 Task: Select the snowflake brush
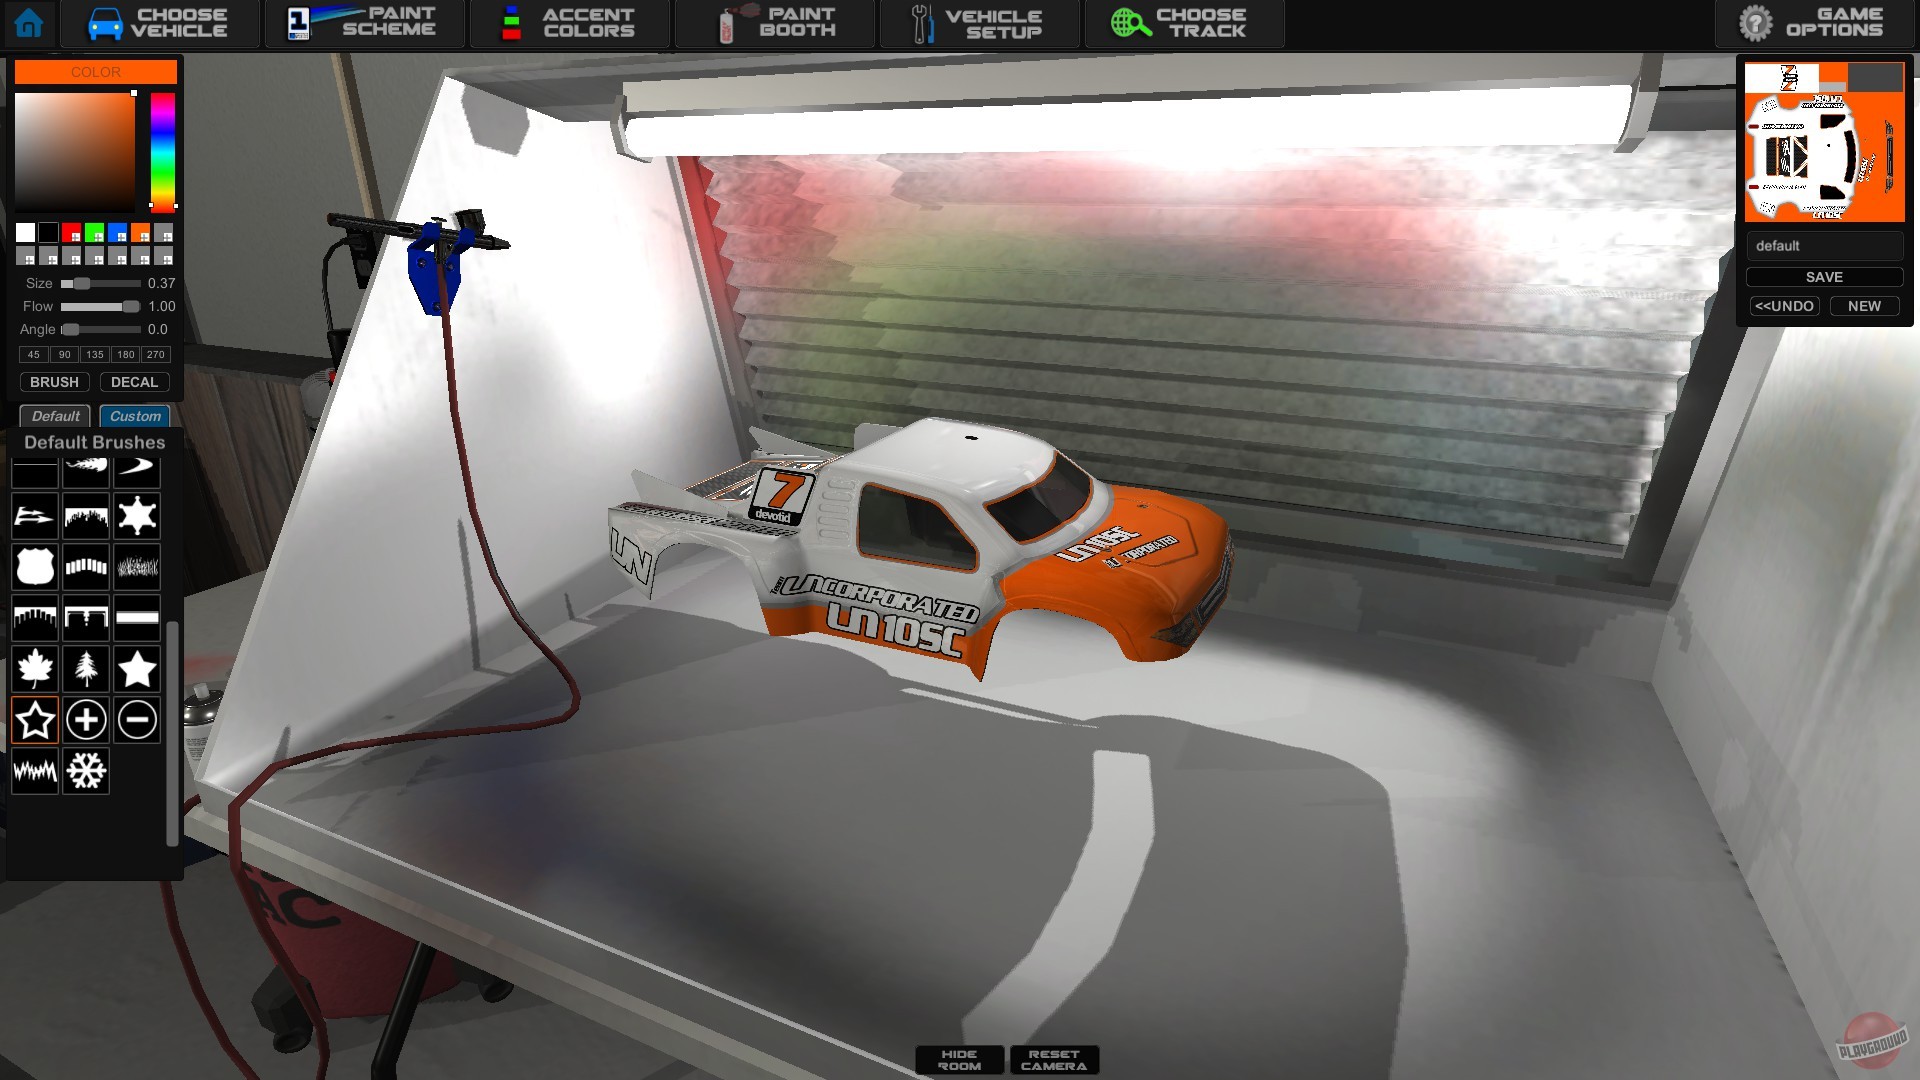point(86,770)
